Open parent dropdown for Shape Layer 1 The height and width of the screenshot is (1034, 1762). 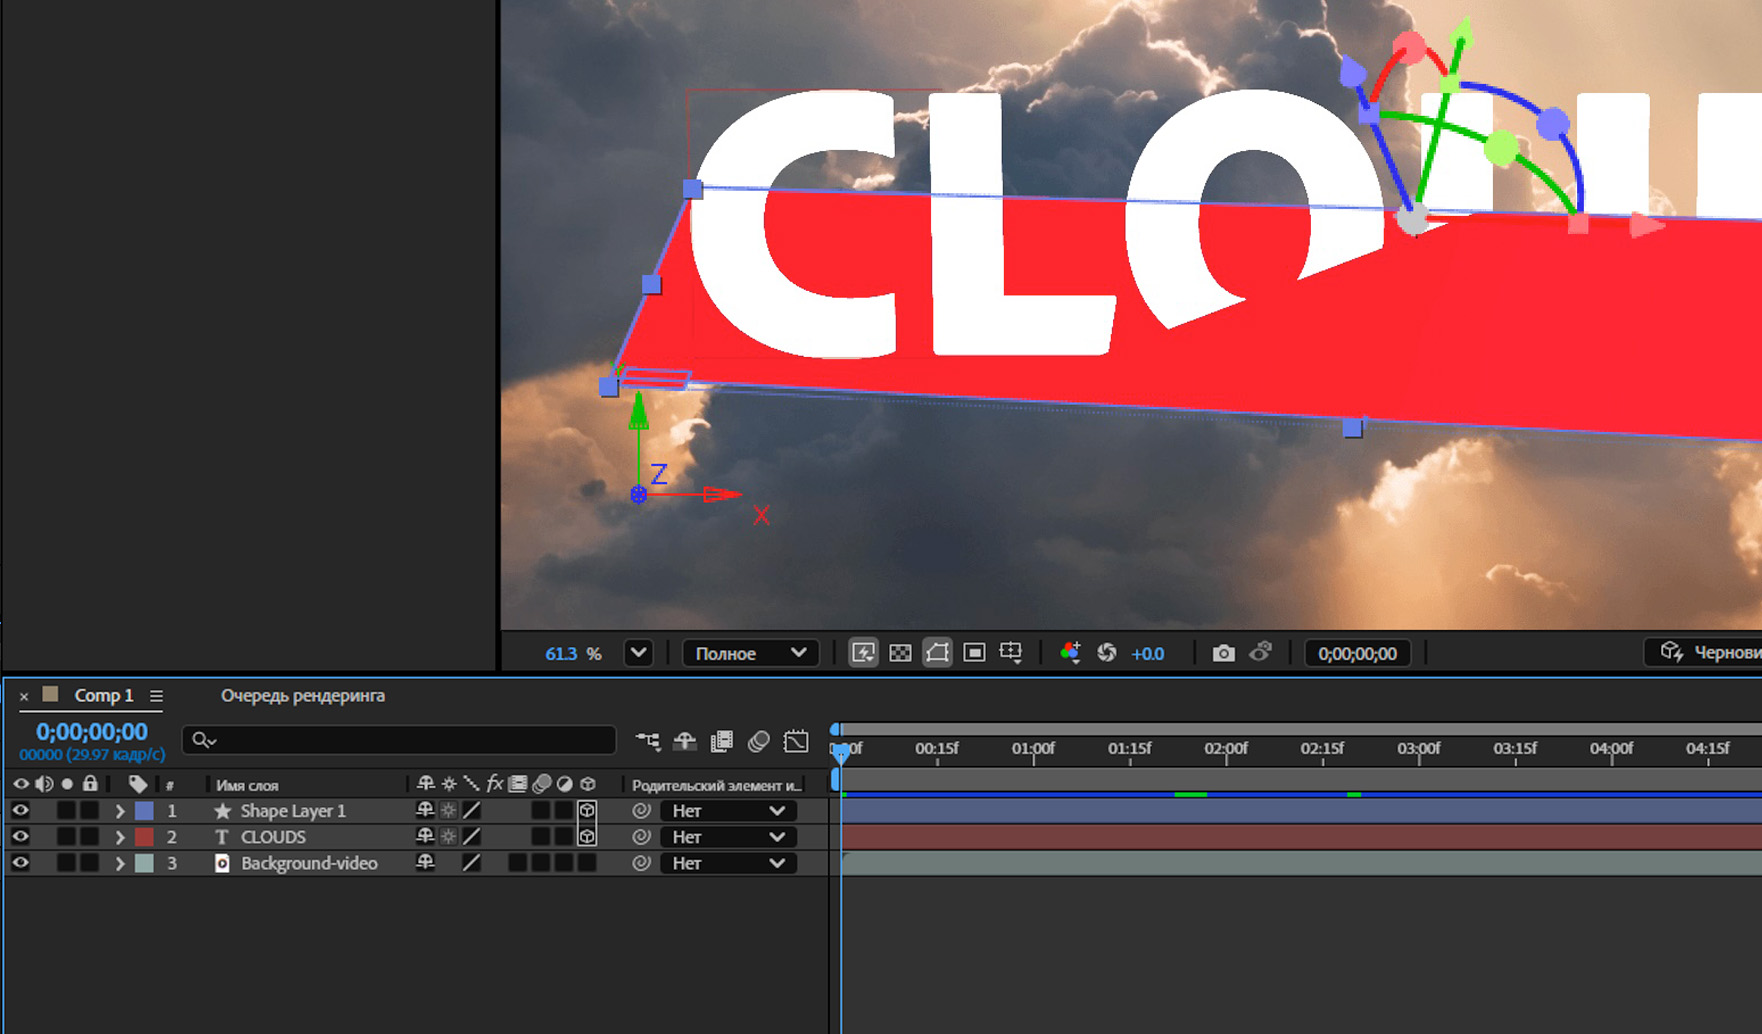(727, 811)
